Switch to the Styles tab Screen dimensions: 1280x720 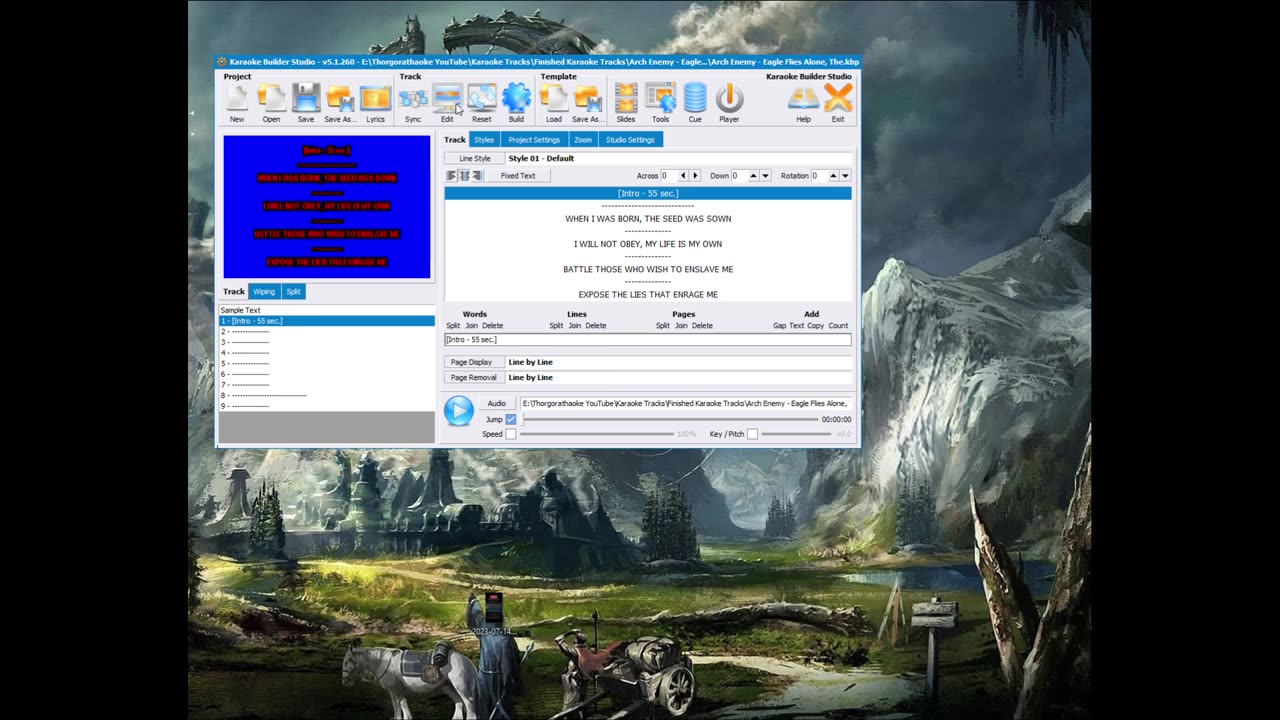tap(484, 140)
